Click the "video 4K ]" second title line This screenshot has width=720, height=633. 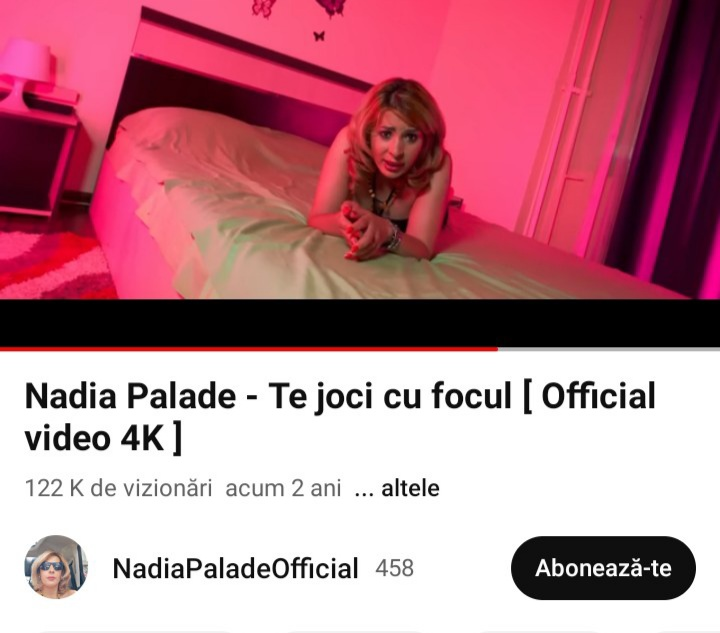point(103,438)
